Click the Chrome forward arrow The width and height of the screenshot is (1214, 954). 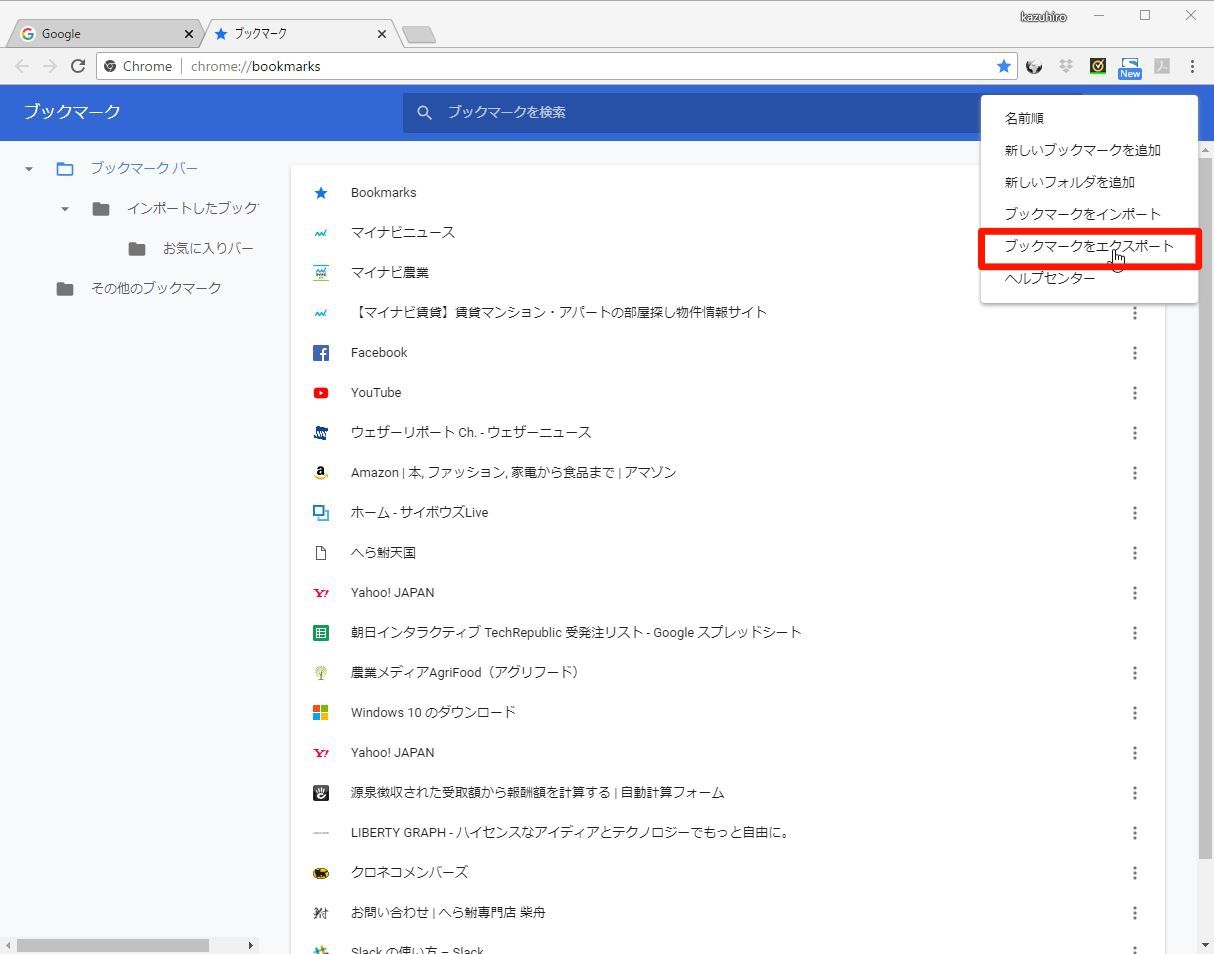pos(50,66)
